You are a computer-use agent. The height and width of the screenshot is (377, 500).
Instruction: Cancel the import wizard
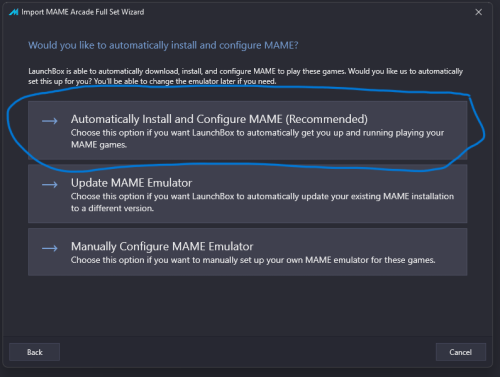click(x=461, y=352)
